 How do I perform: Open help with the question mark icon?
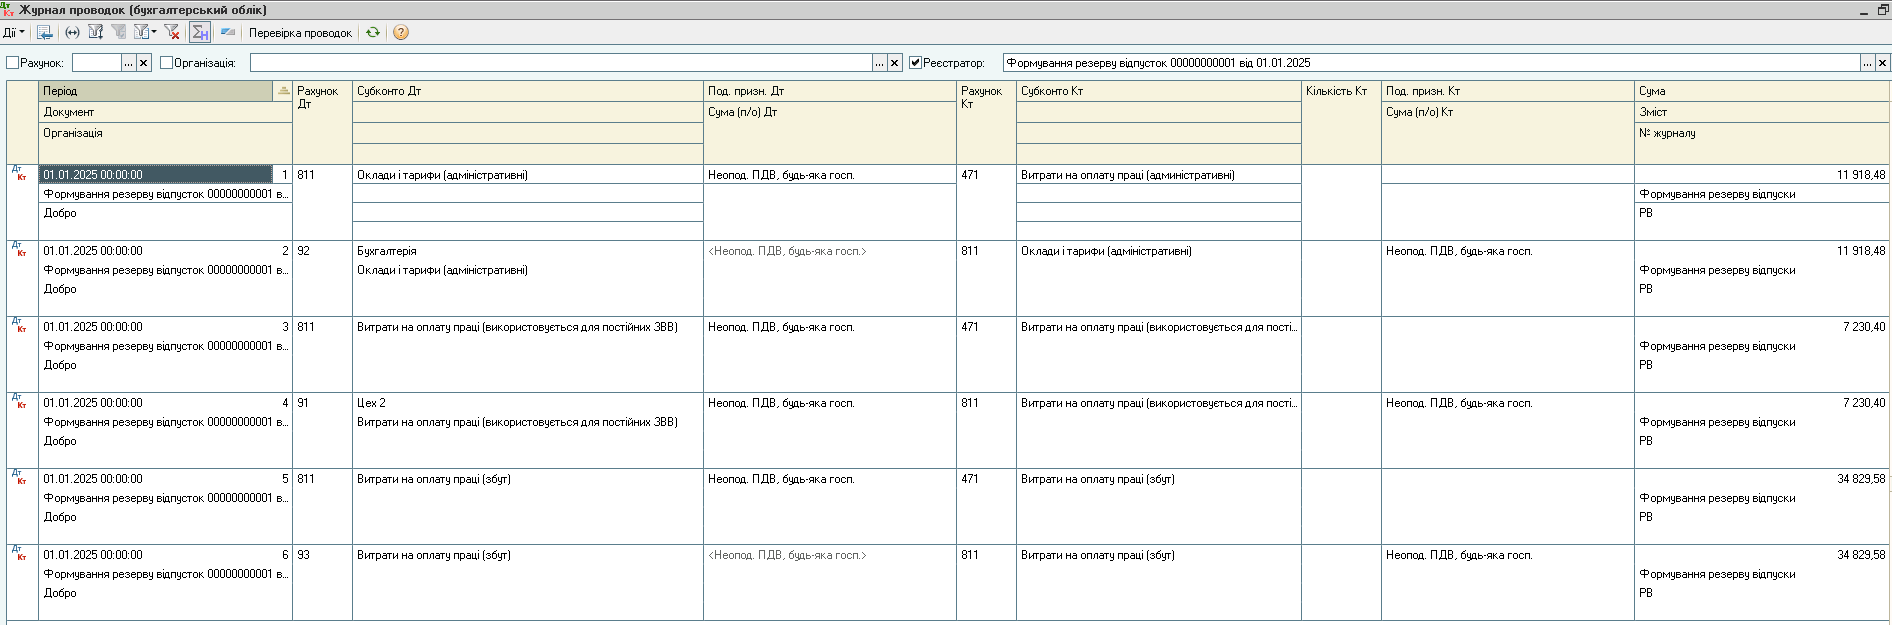click(x=401, y=33)
